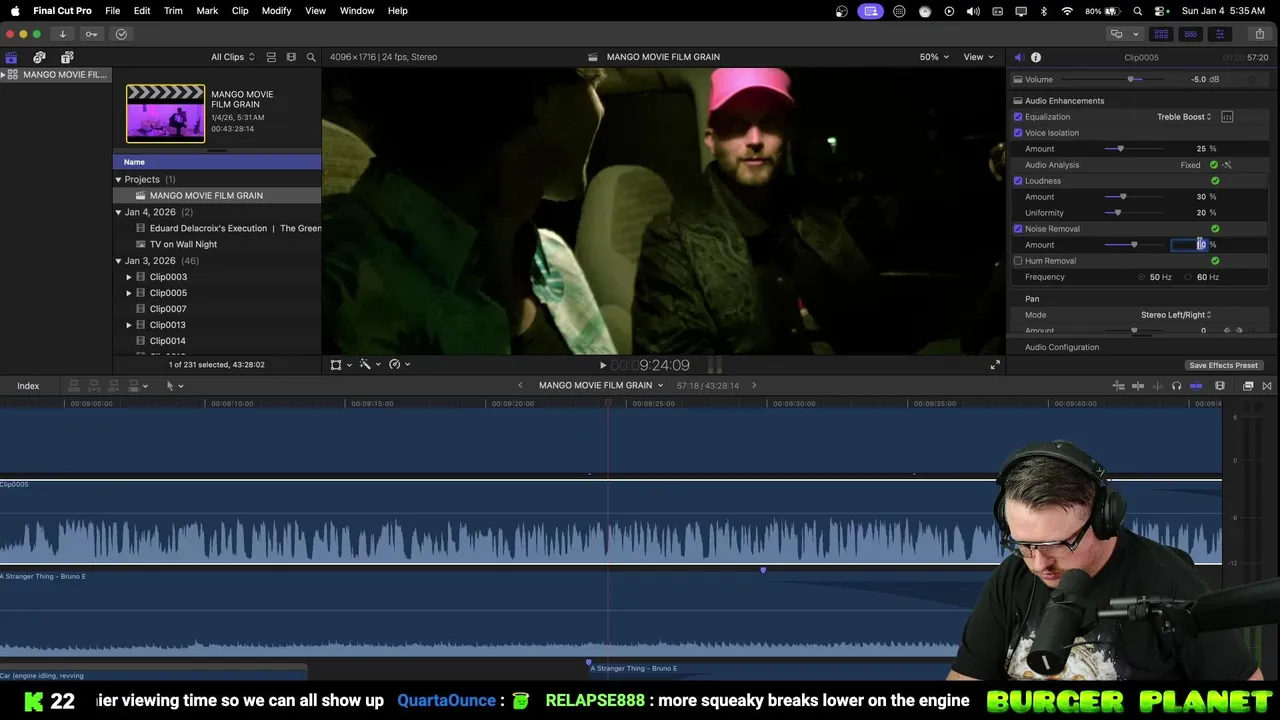Open the equalizer graphic editor icon
The width and height of the screenshot is (1280, 720).
tap(1227, 117)
